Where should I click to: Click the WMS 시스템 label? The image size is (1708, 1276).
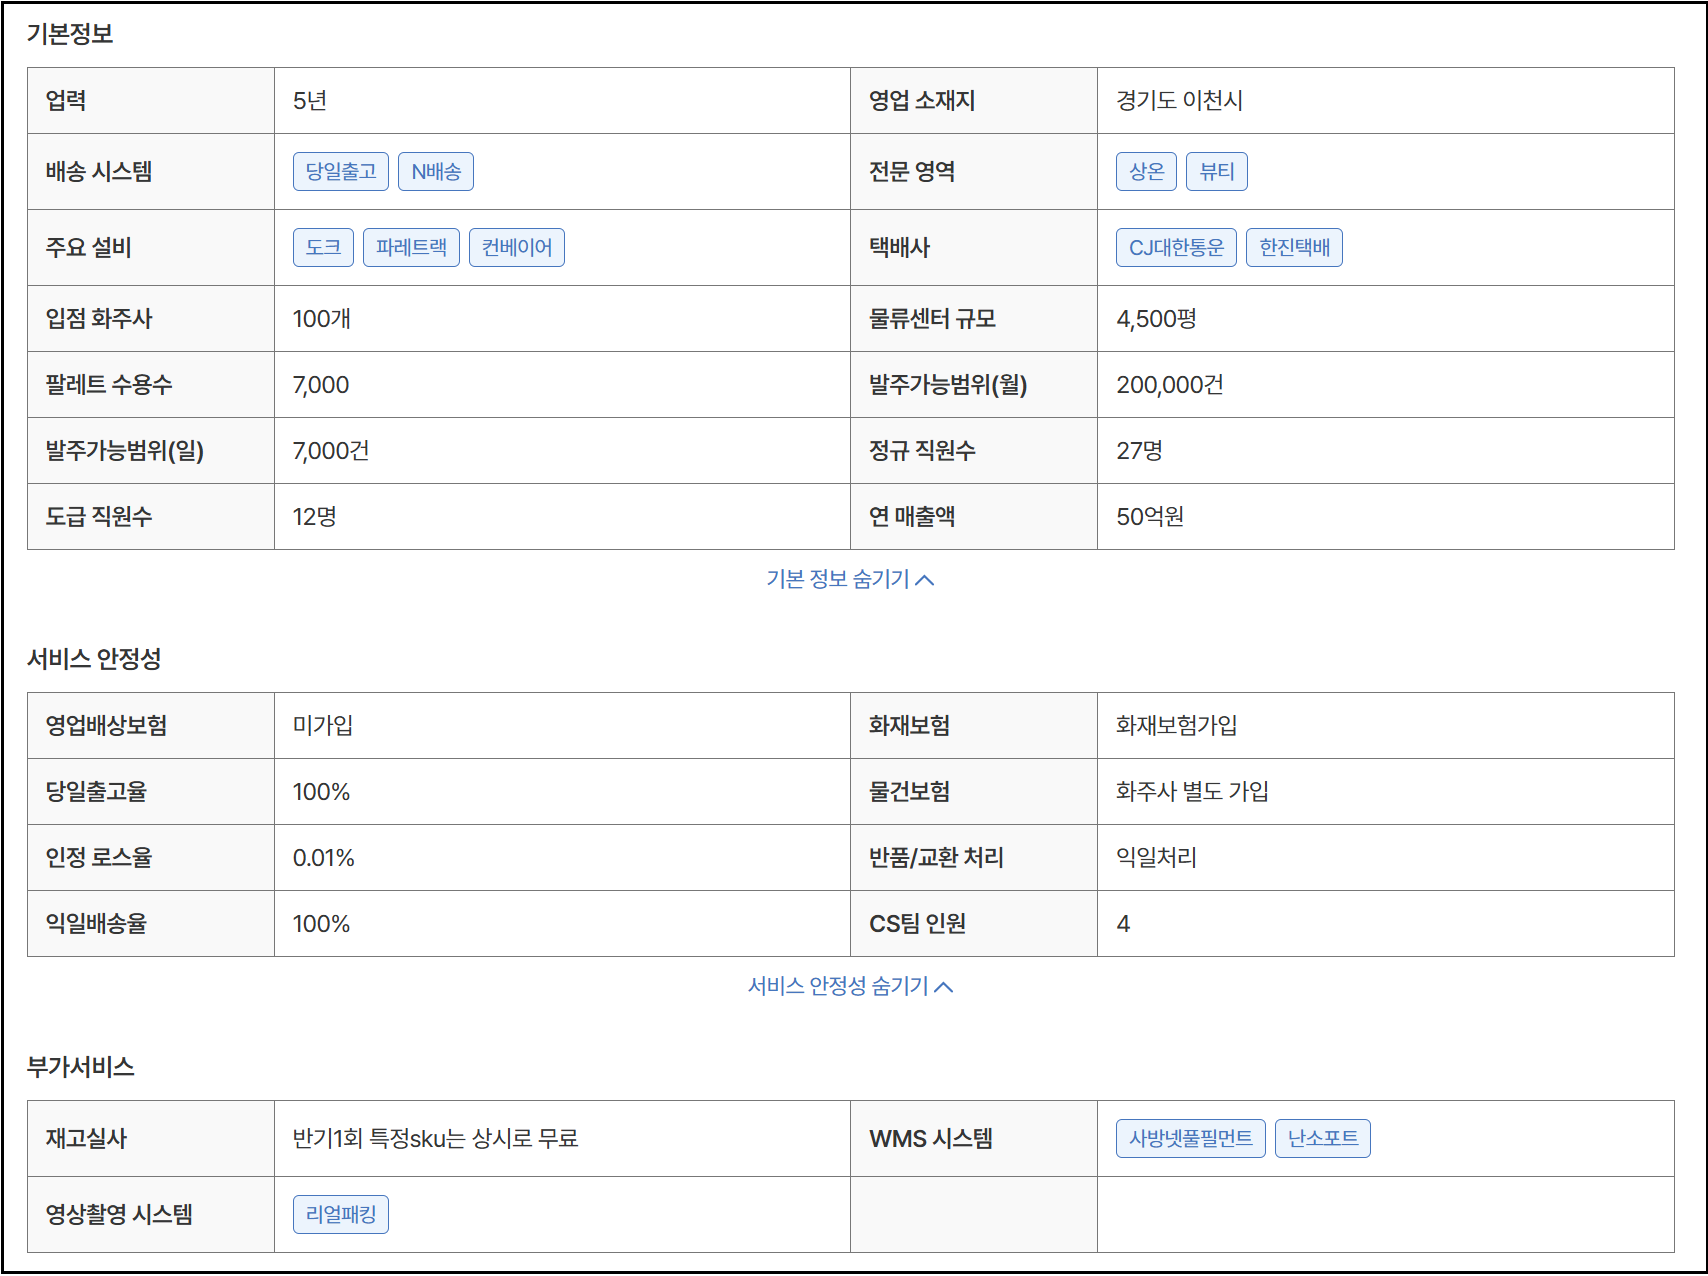[x=931, y=1139]
